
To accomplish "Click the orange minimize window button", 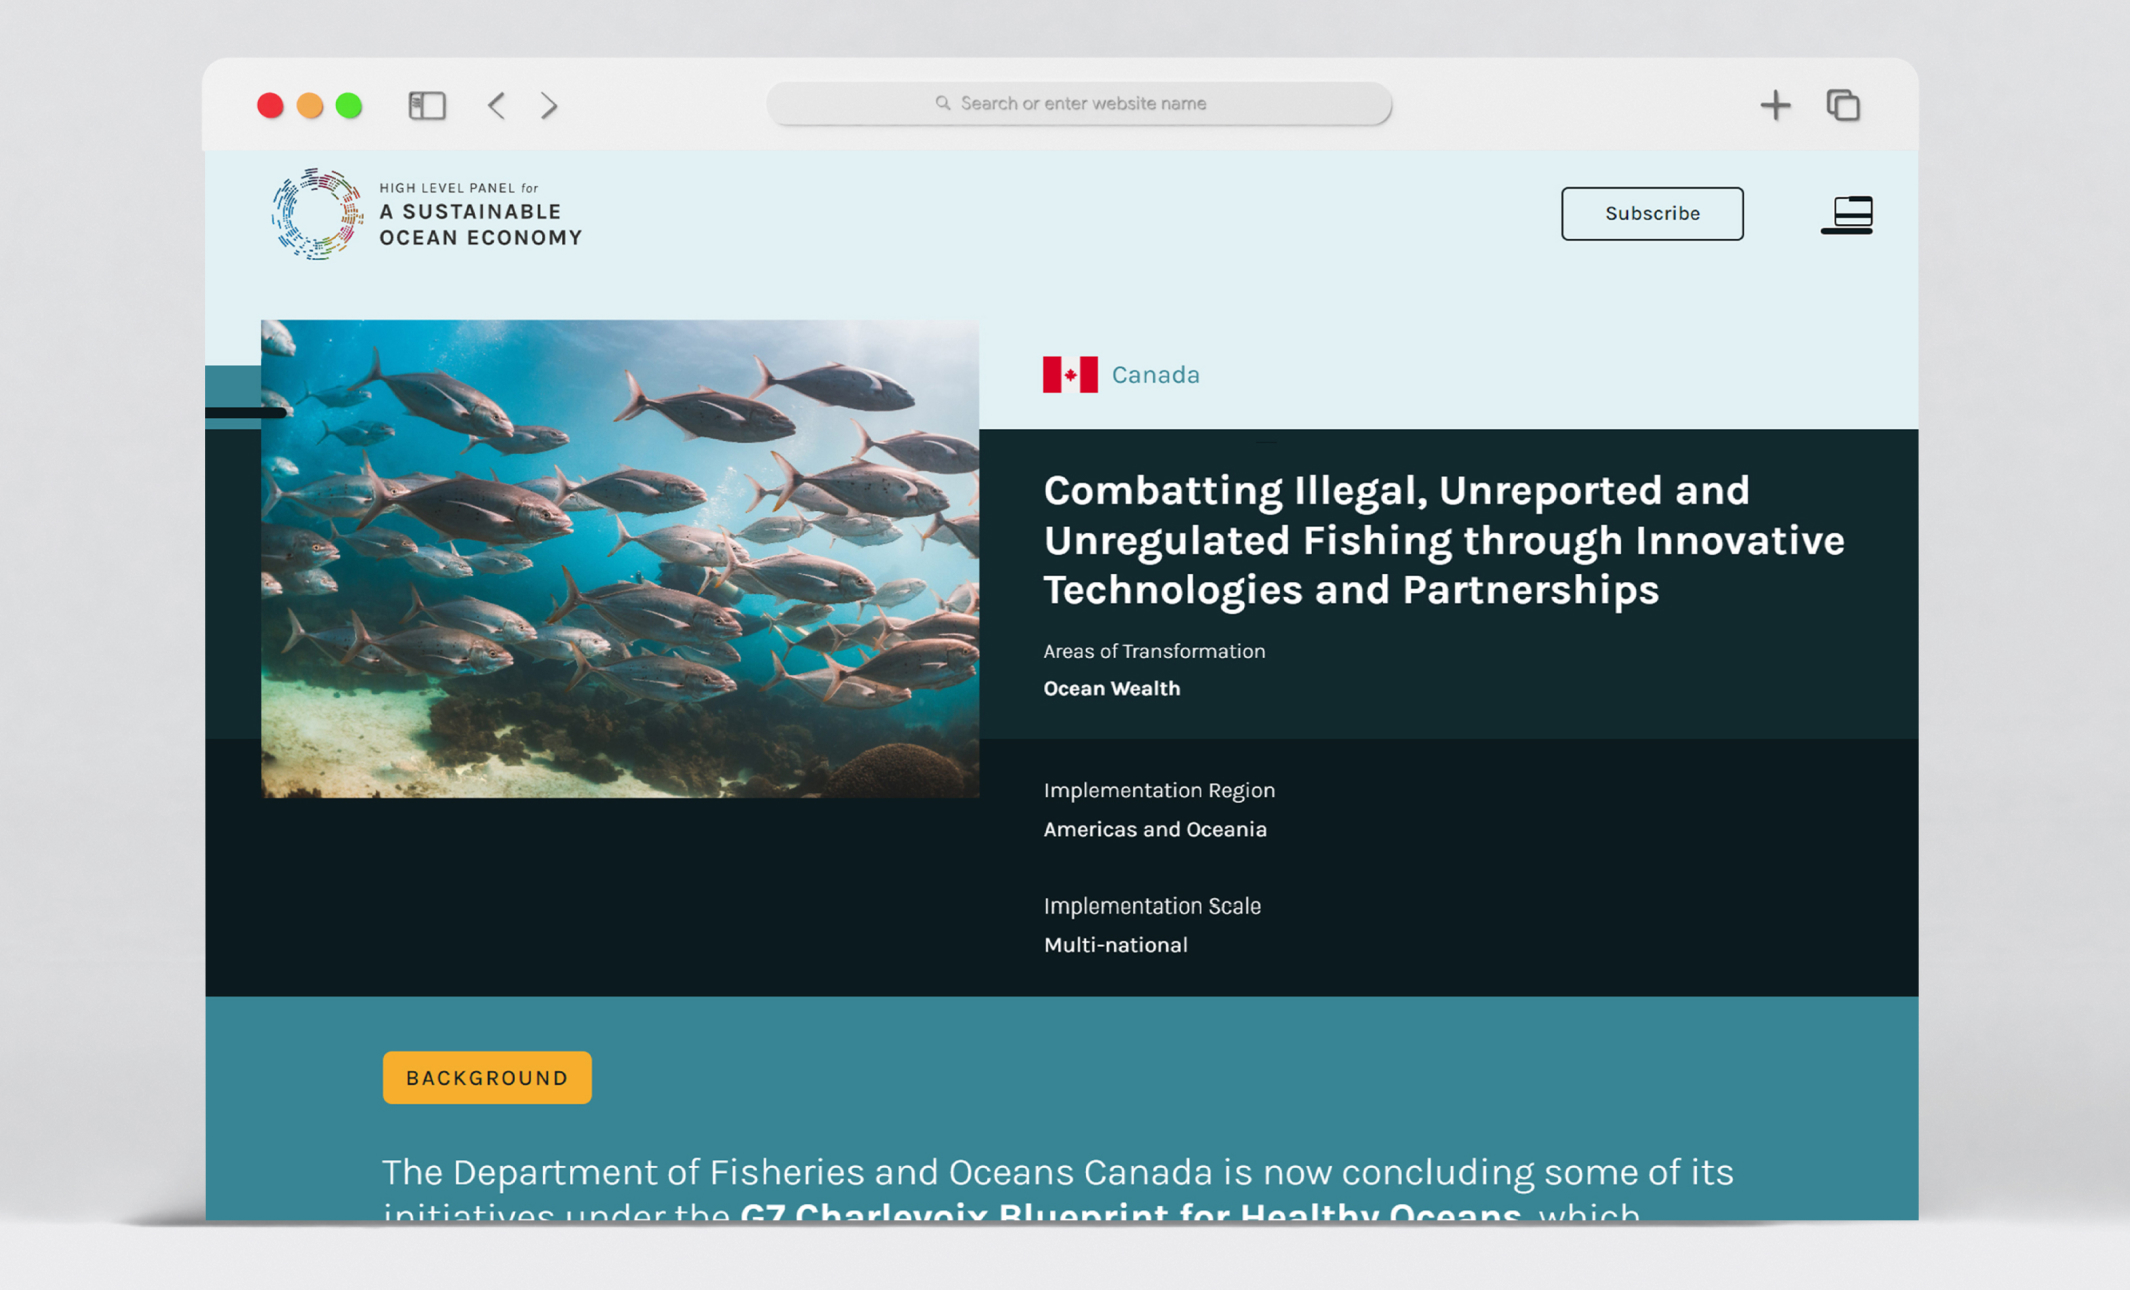I will (310, 106).
